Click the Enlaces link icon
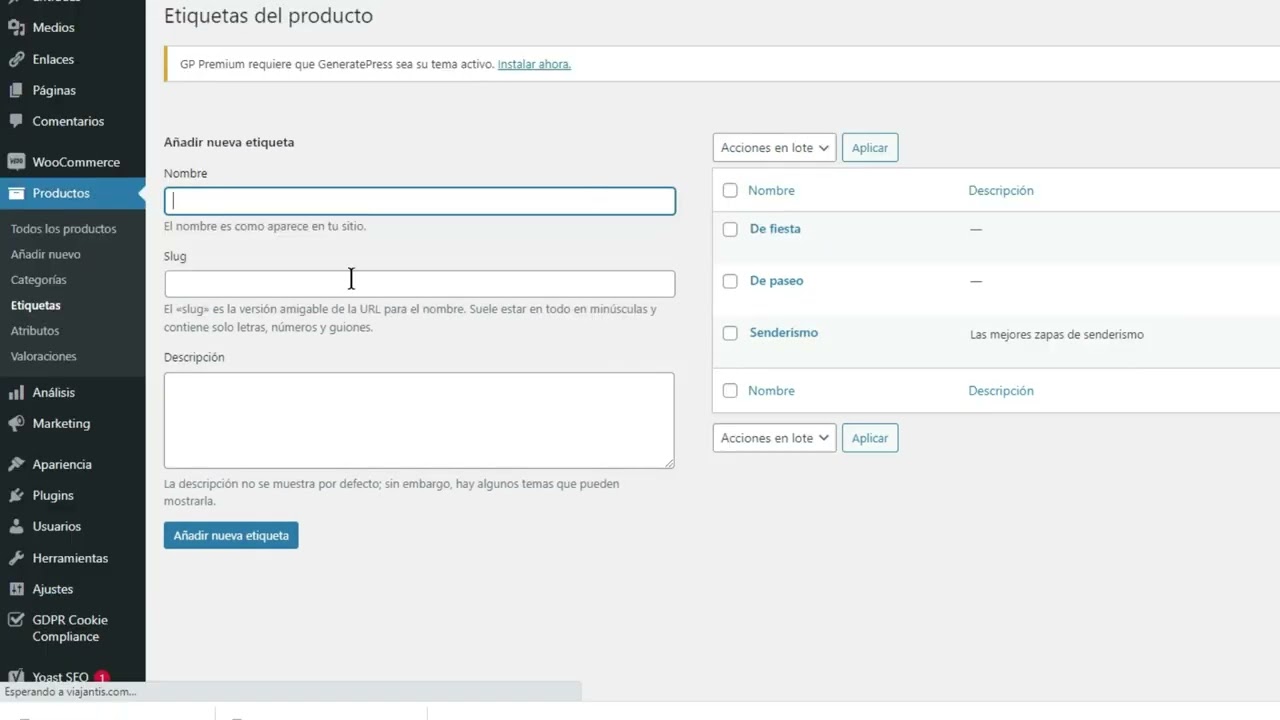 pyautogui.click(x=16, y=59)
